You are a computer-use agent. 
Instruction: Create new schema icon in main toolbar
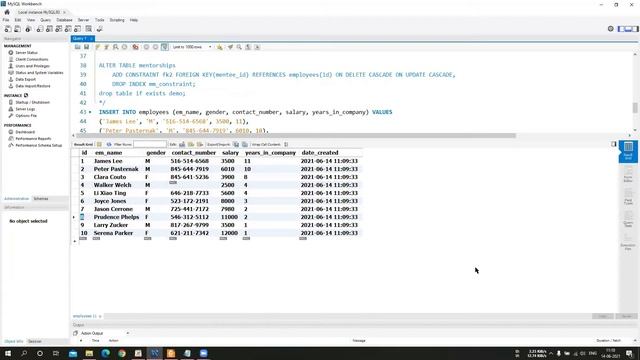(40, 29)
